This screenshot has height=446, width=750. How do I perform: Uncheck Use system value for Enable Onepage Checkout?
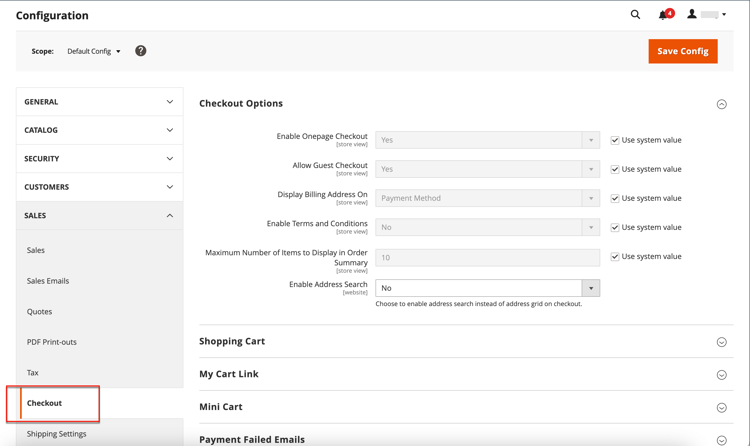[615, 140]
